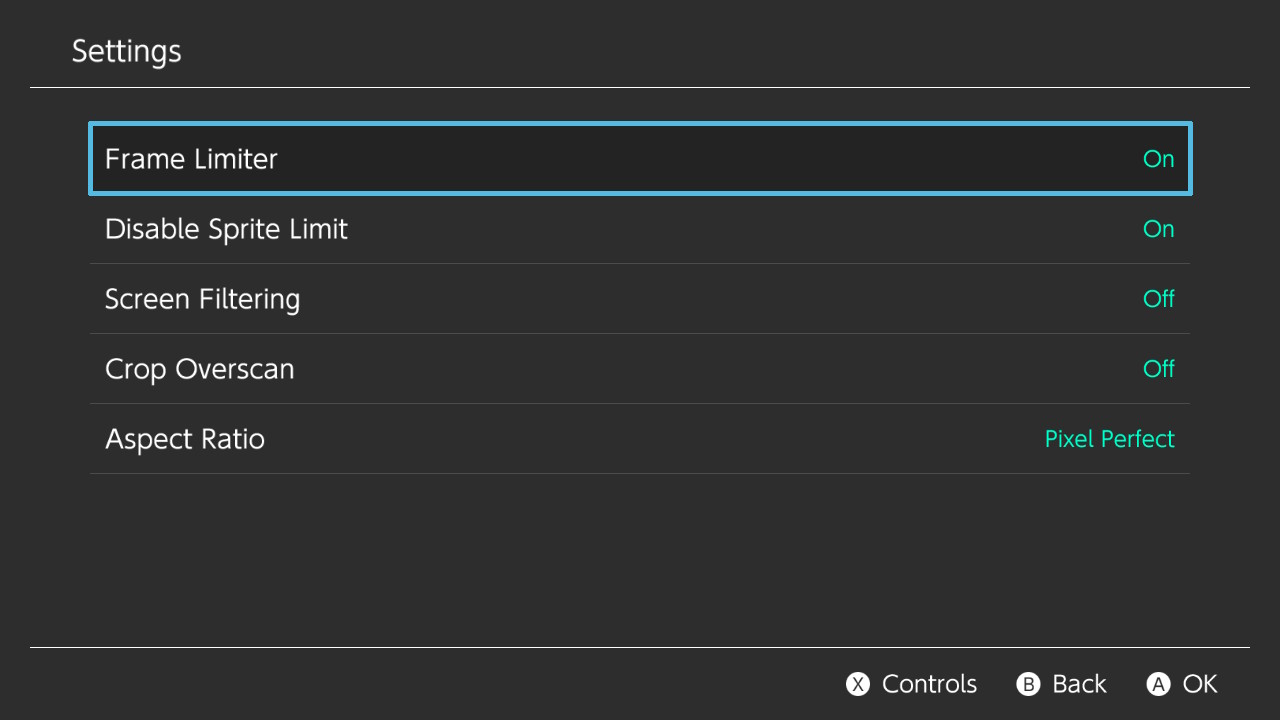
Task: Toggle Crop Overscan Off value
Action: pyautogui.click(x=1158, y=369)
